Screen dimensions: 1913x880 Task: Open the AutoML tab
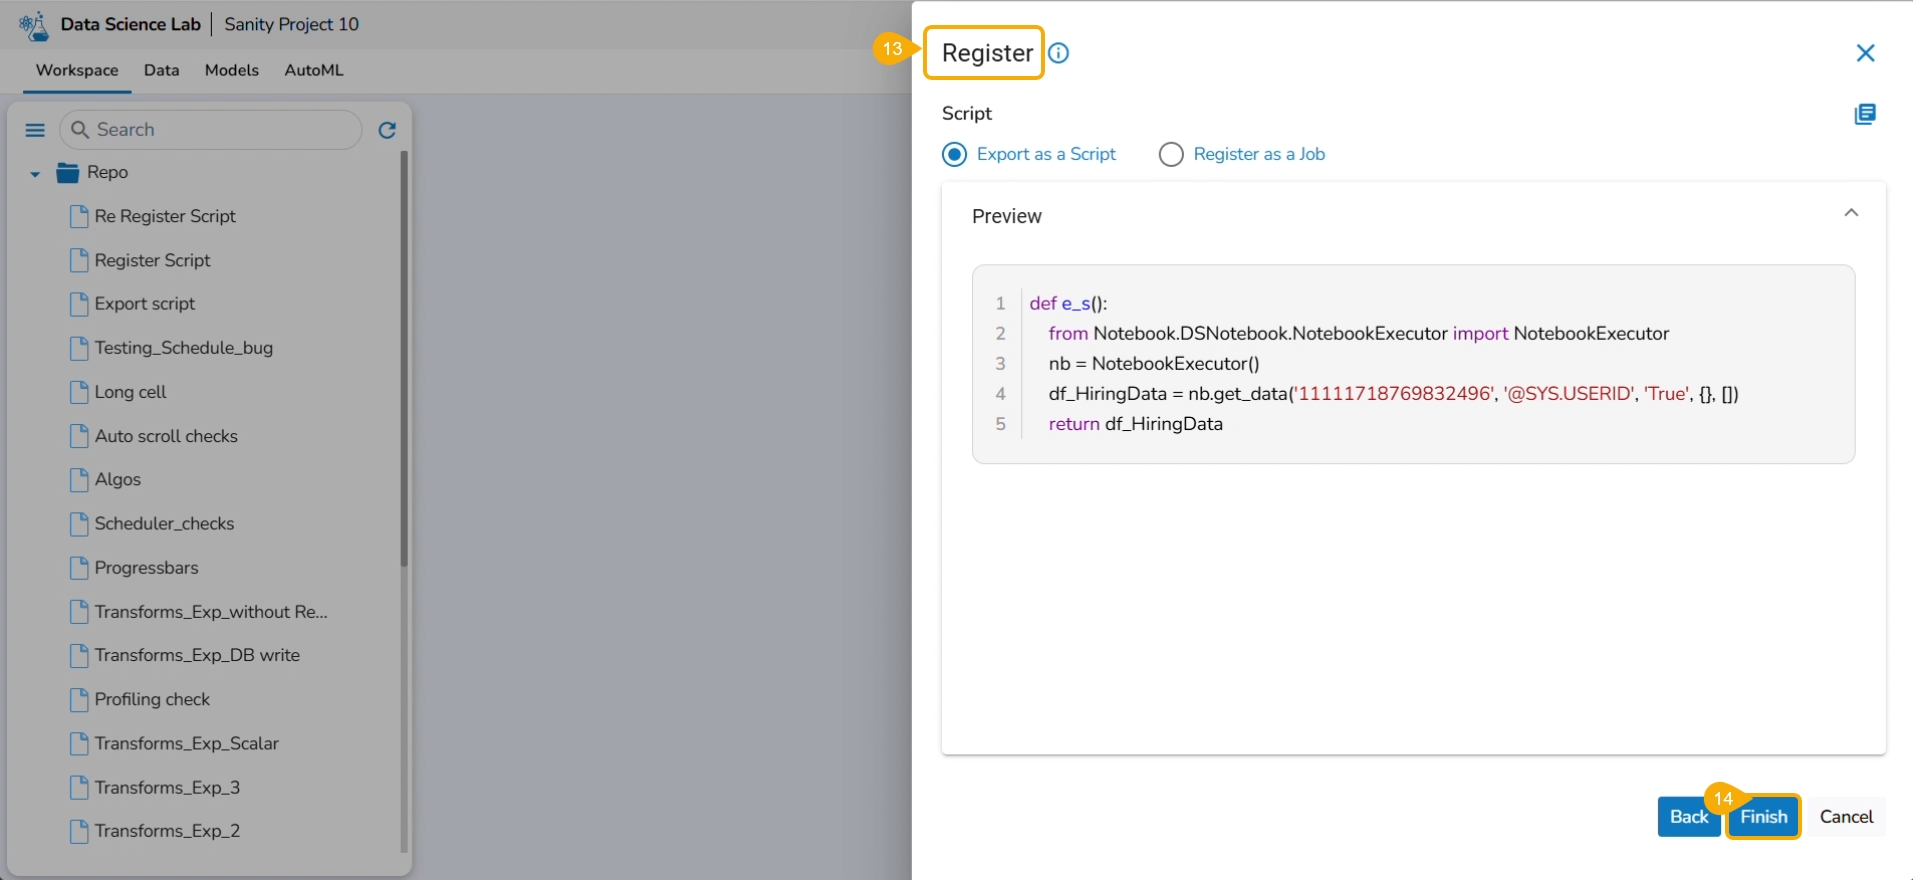[x=313, y=70]
